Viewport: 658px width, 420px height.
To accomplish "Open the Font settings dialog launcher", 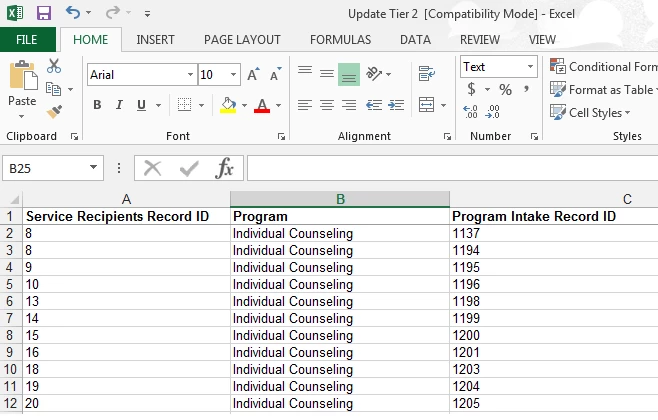I will click(x=281, y=136).
